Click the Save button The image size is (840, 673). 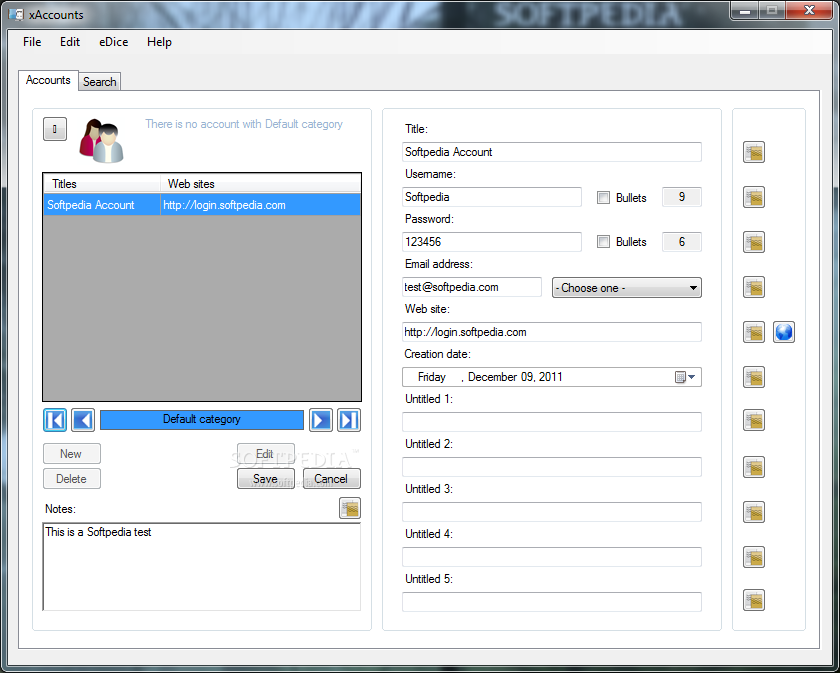point(266,479)
